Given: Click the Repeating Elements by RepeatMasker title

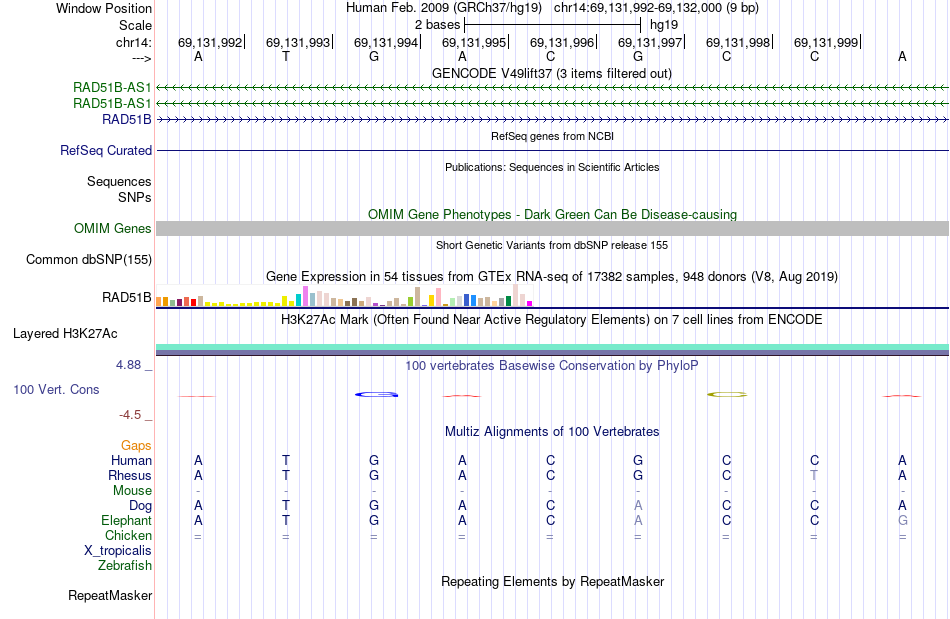Looking at the screenshot, I should (x=552, y=582).
